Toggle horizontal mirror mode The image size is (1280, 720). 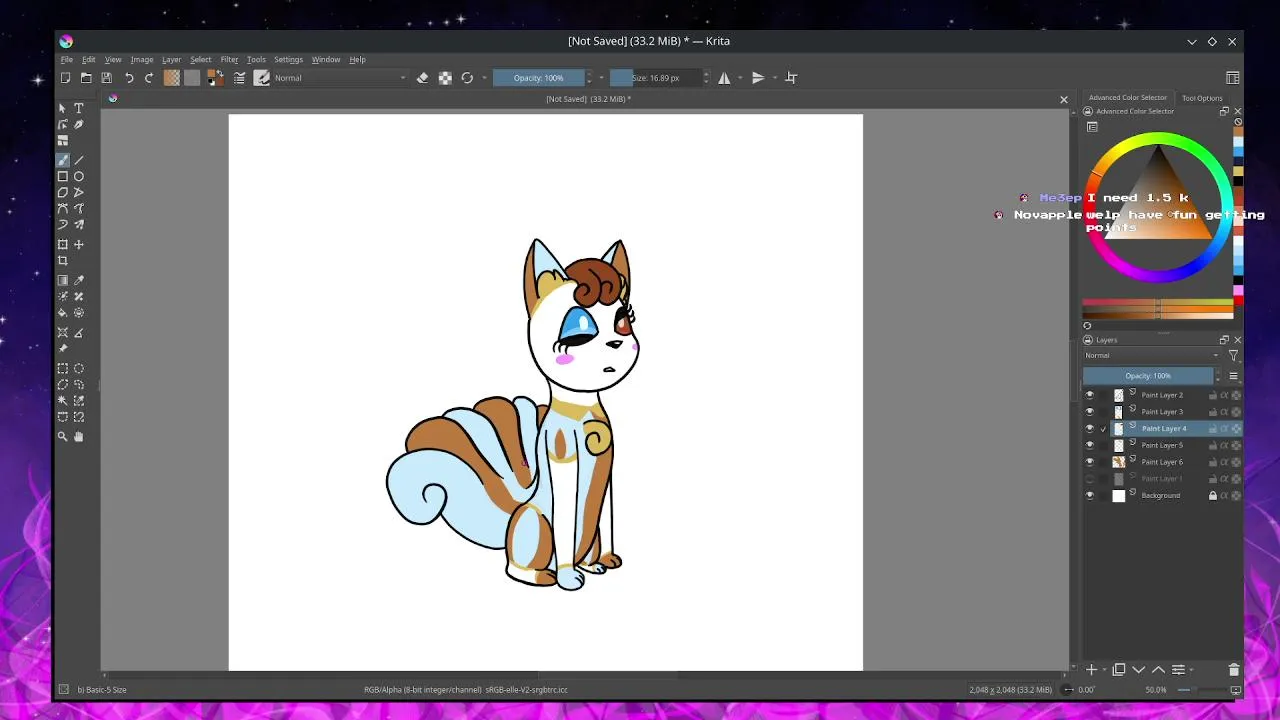[724, 78]
